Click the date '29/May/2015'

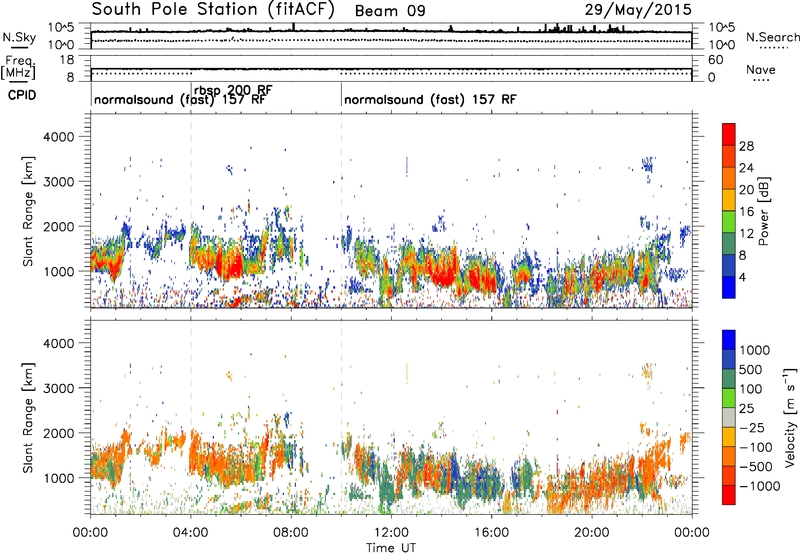[638, 9]
